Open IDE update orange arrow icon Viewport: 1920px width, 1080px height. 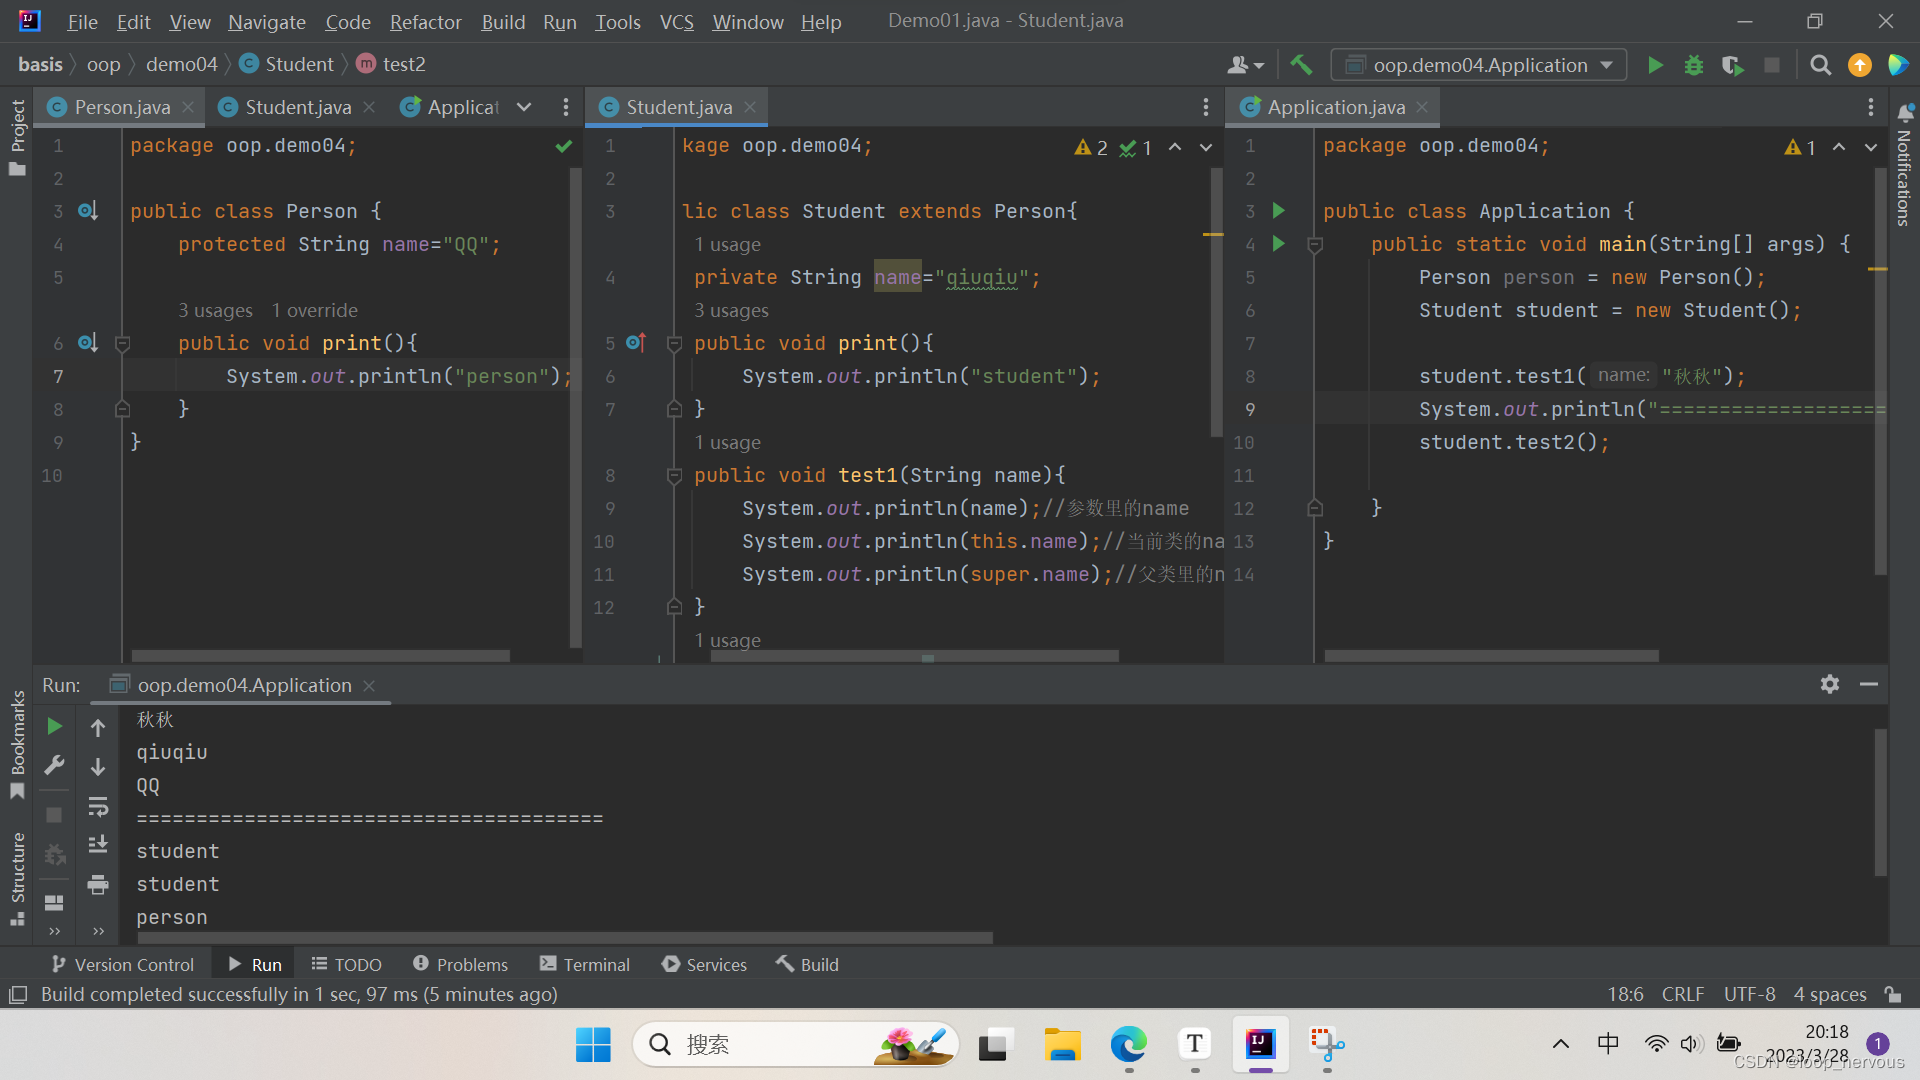click(x=1860, y=65)
